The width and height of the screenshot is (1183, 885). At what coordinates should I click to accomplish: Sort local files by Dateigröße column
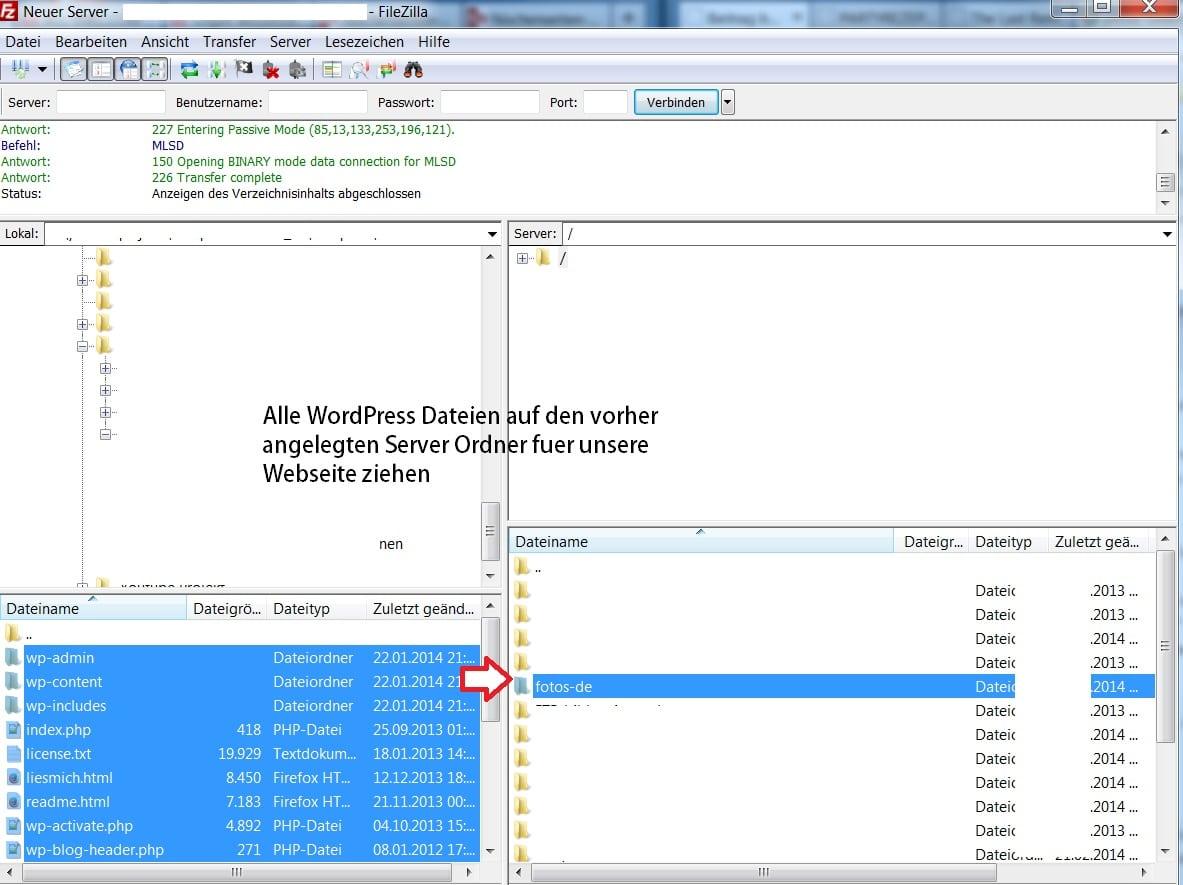[x=226, y=608]
